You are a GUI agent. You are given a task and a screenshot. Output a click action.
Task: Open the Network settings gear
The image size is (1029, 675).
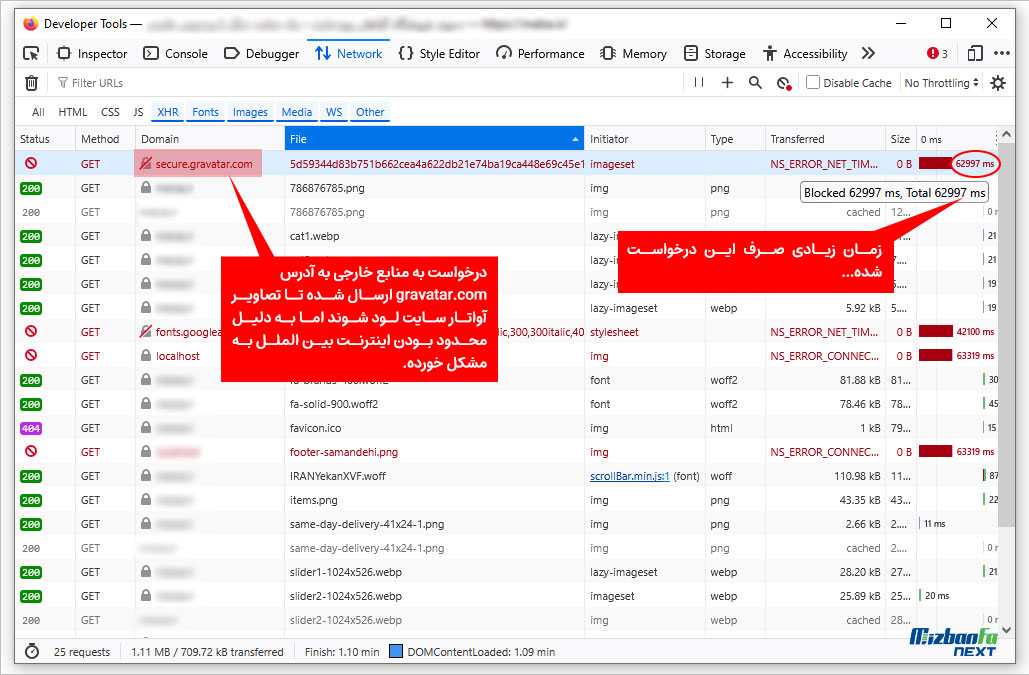click(997, 83)
